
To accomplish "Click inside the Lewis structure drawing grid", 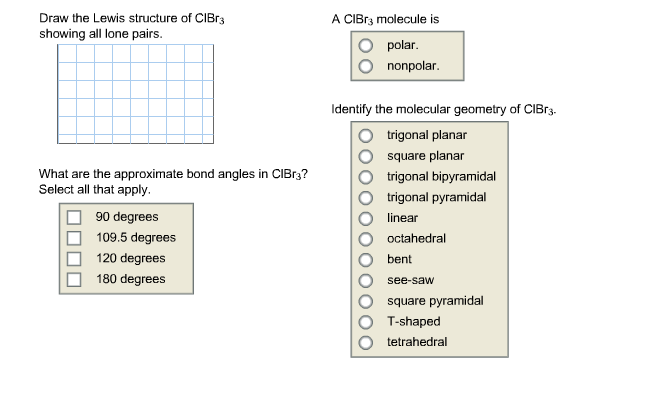I will click(x=136, y=94).
